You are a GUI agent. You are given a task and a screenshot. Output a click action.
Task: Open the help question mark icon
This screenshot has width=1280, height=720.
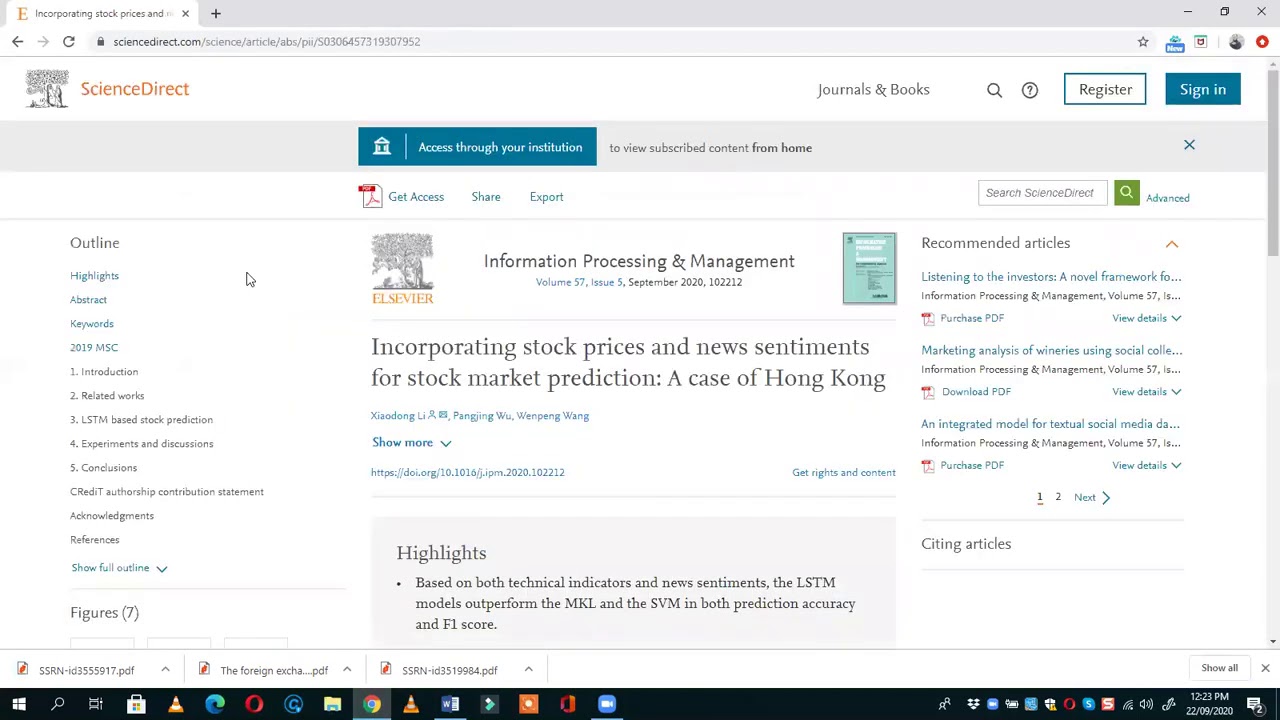tap(1029, 90)
